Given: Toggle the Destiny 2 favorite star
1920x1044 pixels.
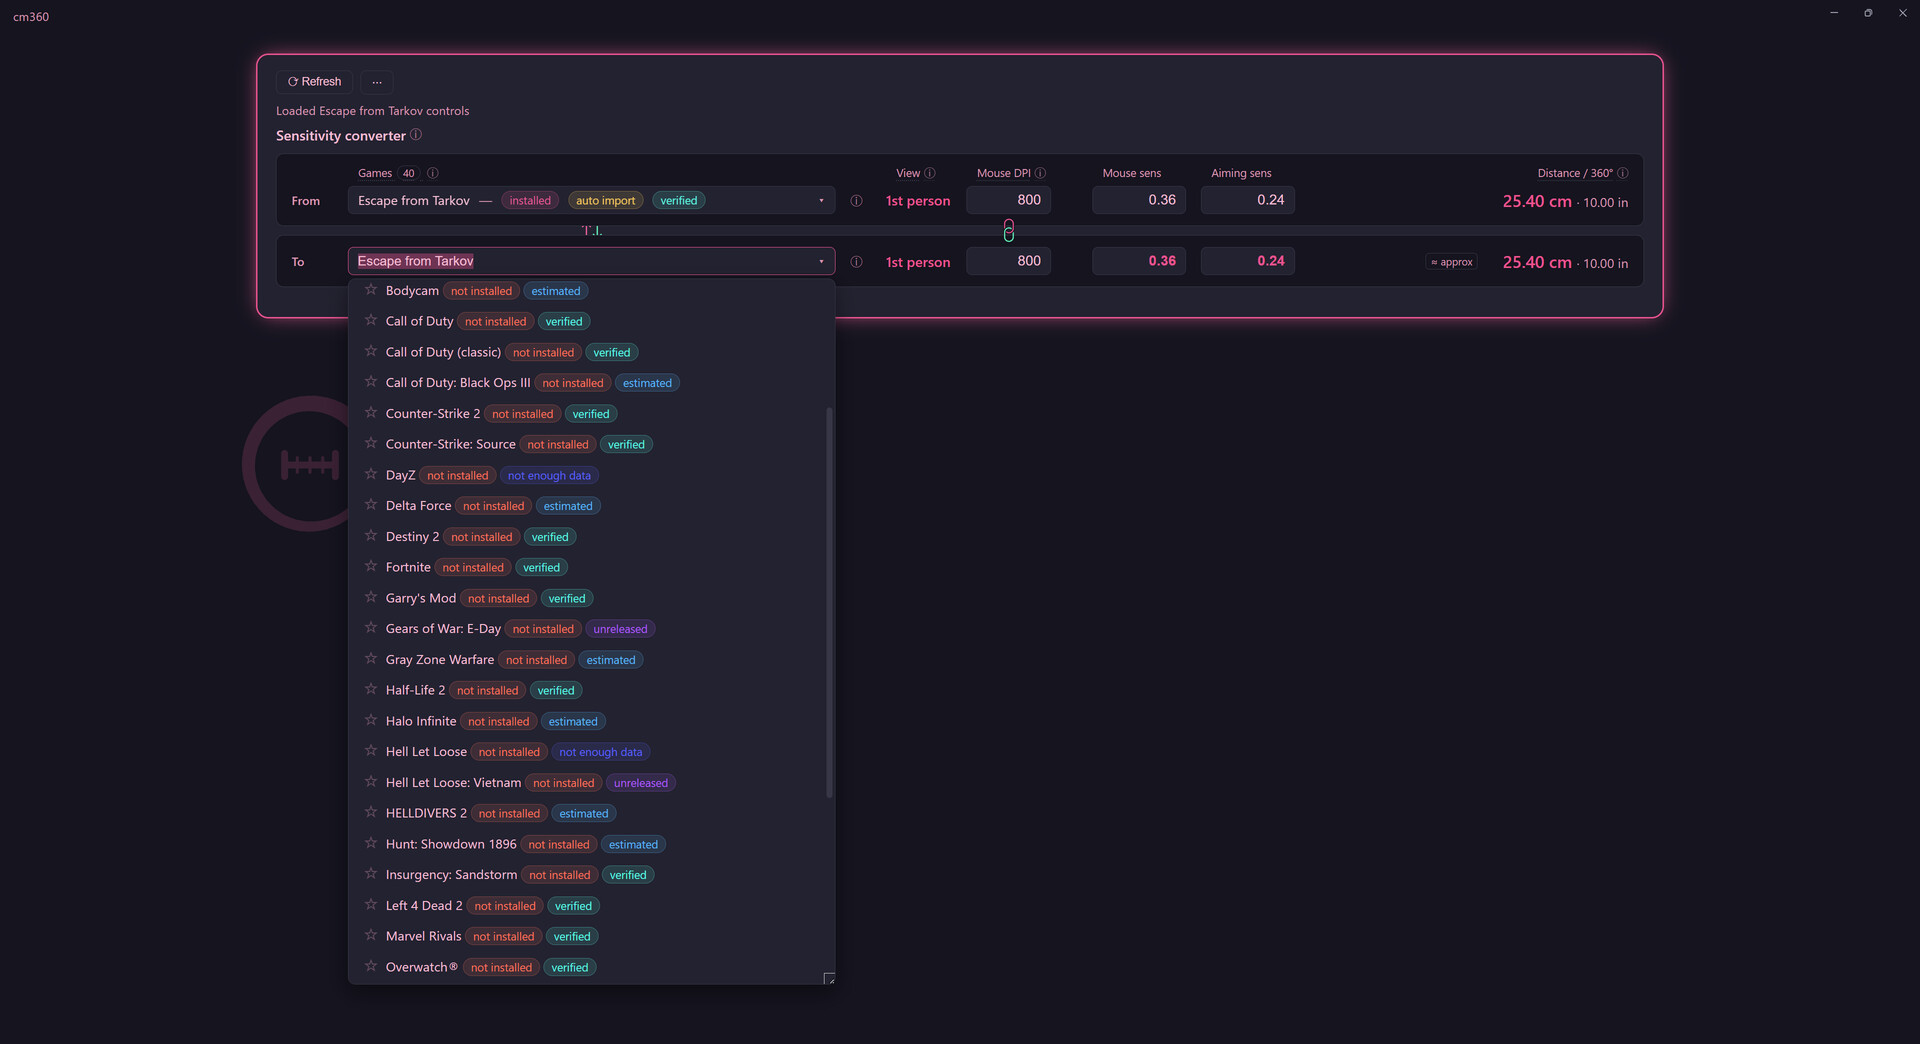Looking at the screenshot, I should (371, 536).
